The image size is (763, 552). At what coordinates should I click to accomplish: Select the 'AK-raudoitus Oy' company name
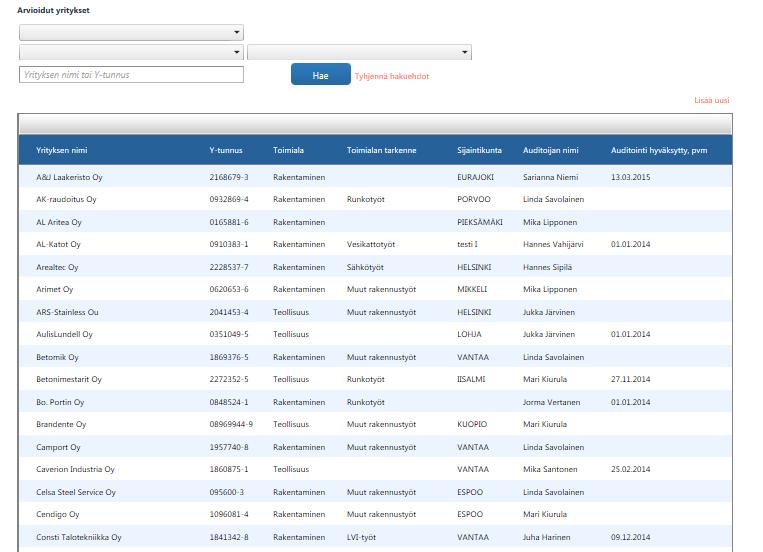(66, 199)
